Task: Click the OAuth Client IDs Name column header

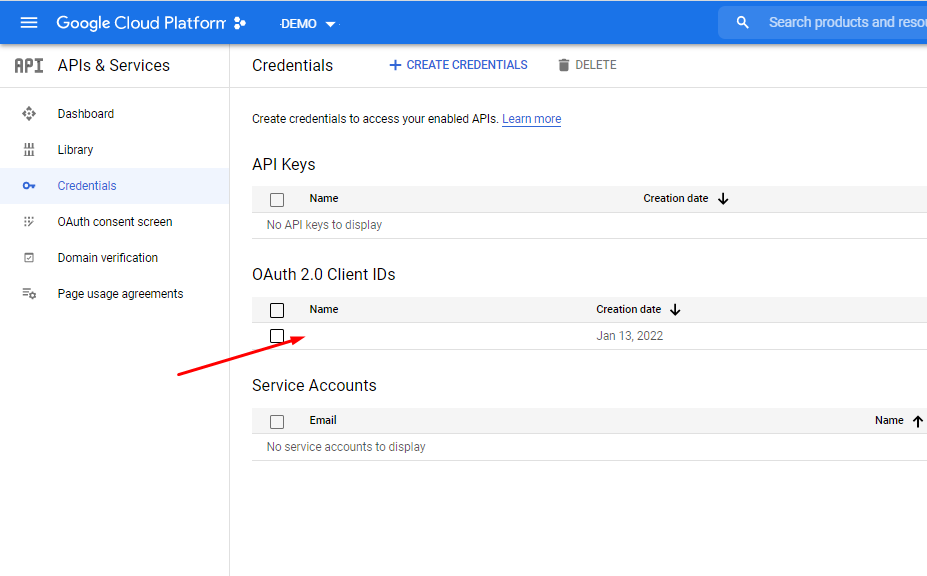Action: tap(324, 309)
